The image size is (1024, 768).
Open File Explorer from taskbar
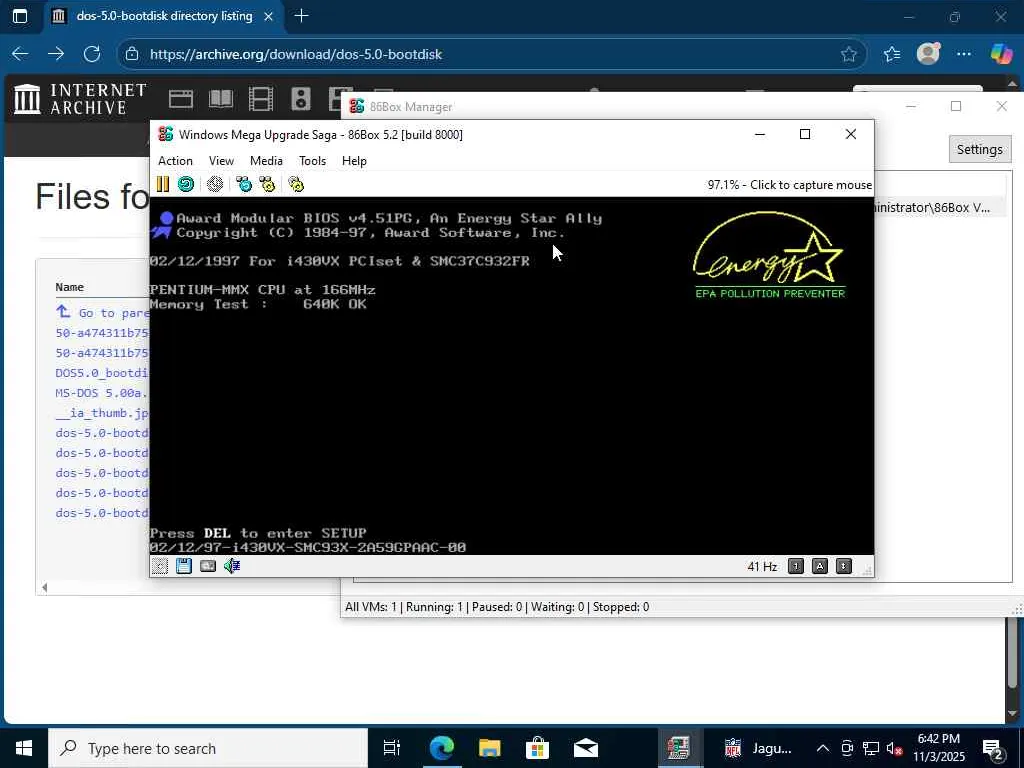click(x=489, y=748)
